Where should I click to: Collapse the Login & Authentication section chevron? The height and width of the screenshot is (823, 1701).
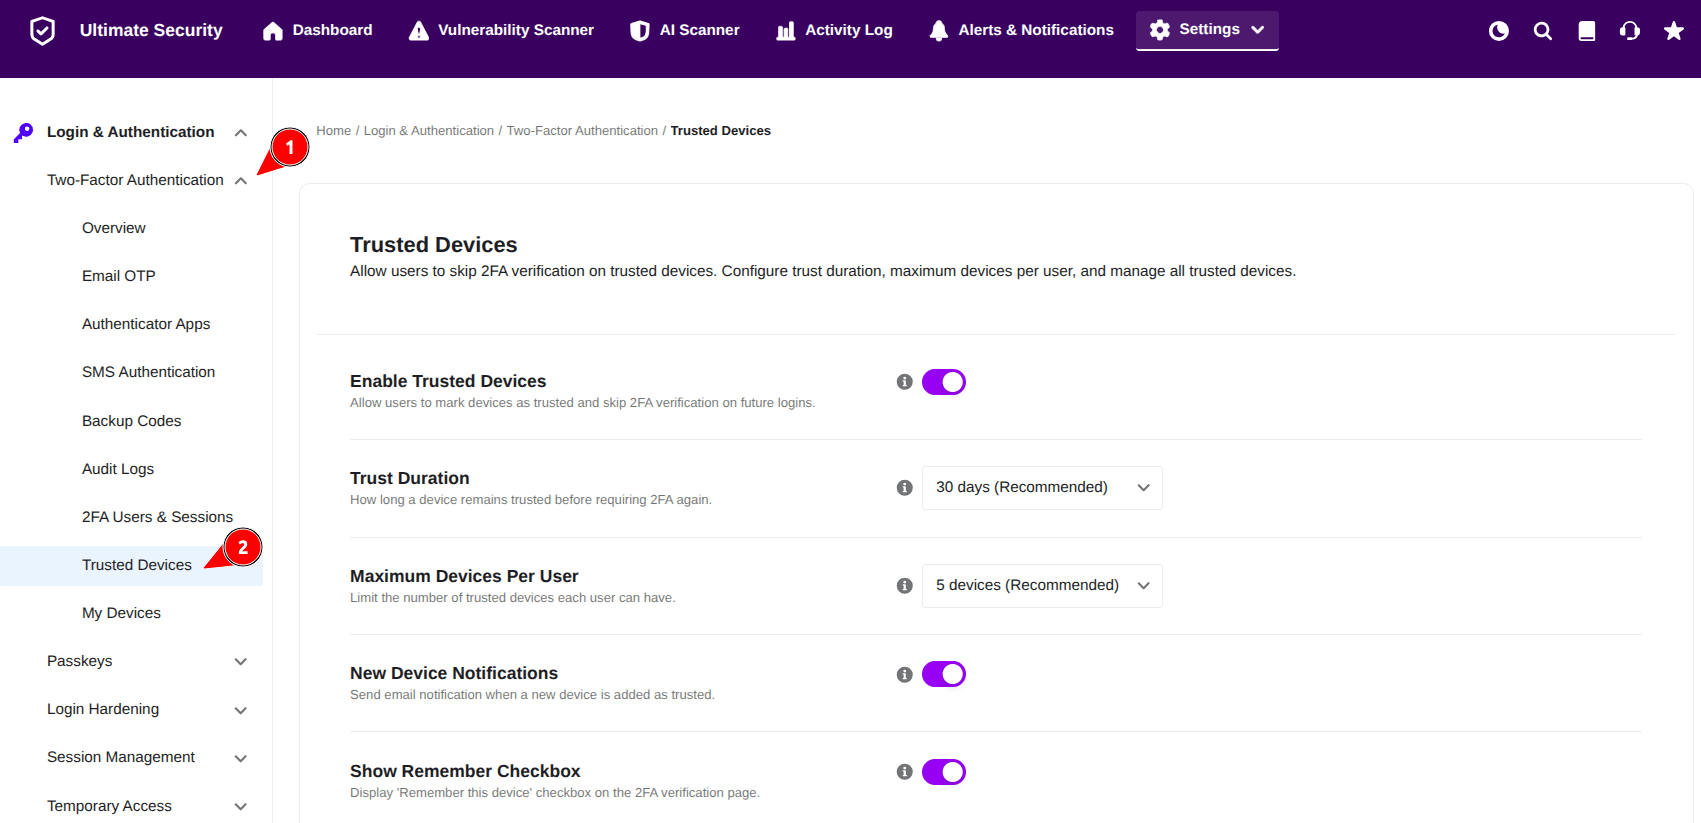(x=241, y=133)
